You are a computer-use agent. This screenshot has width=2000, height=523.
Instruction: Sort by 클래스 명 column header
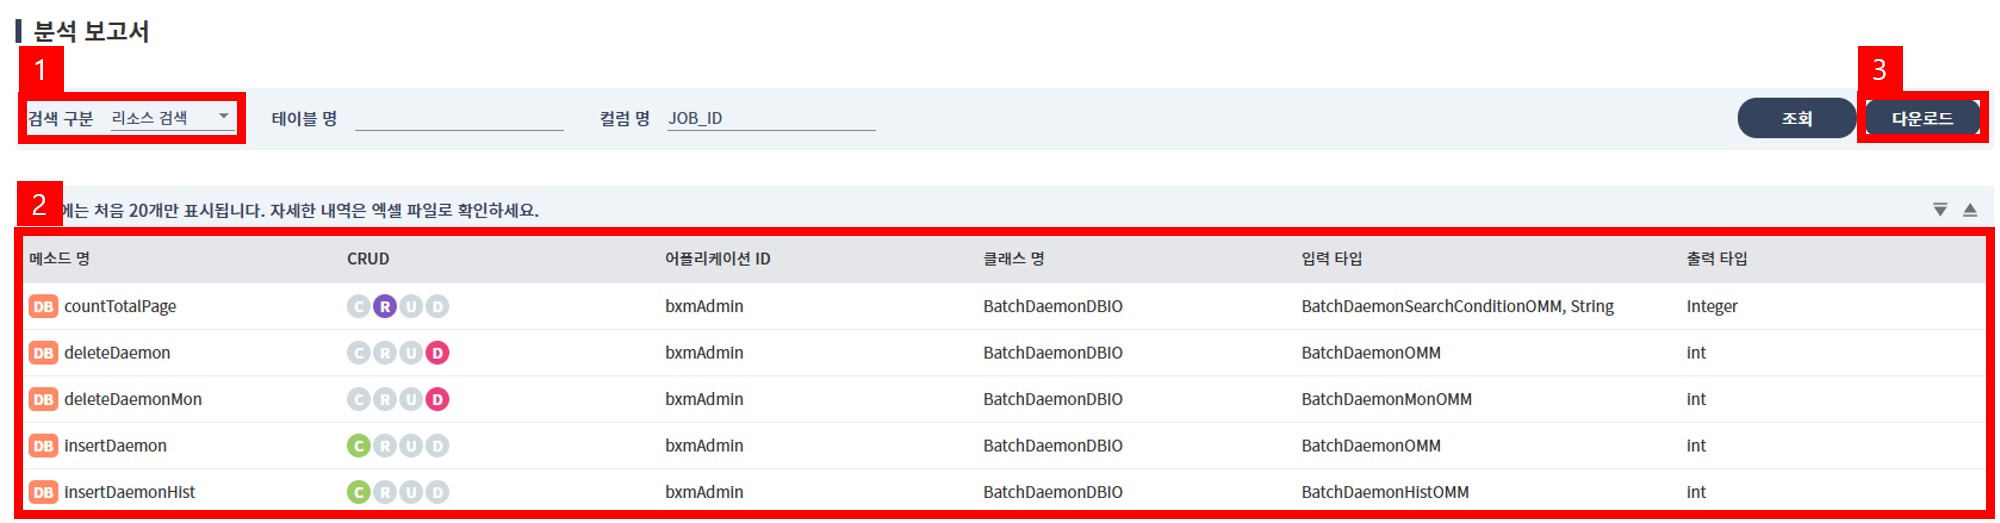1013,259
